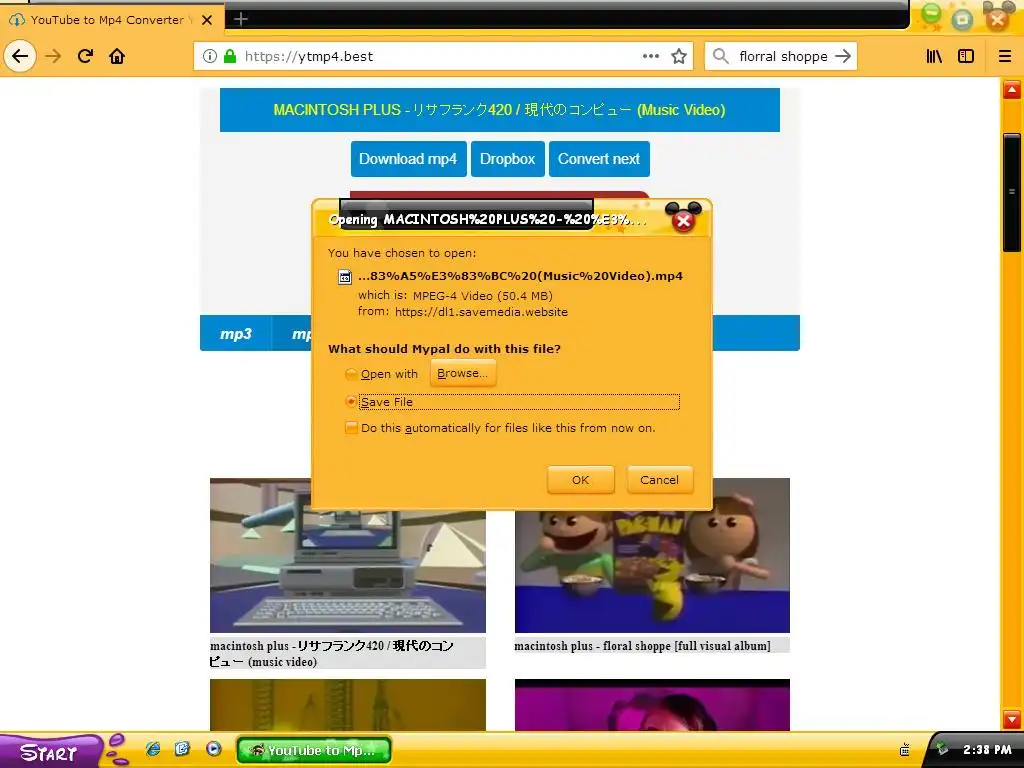This screenshot has width=1024, height=768.
Task: Select the Save File radio option
Action: click(351, 402)
